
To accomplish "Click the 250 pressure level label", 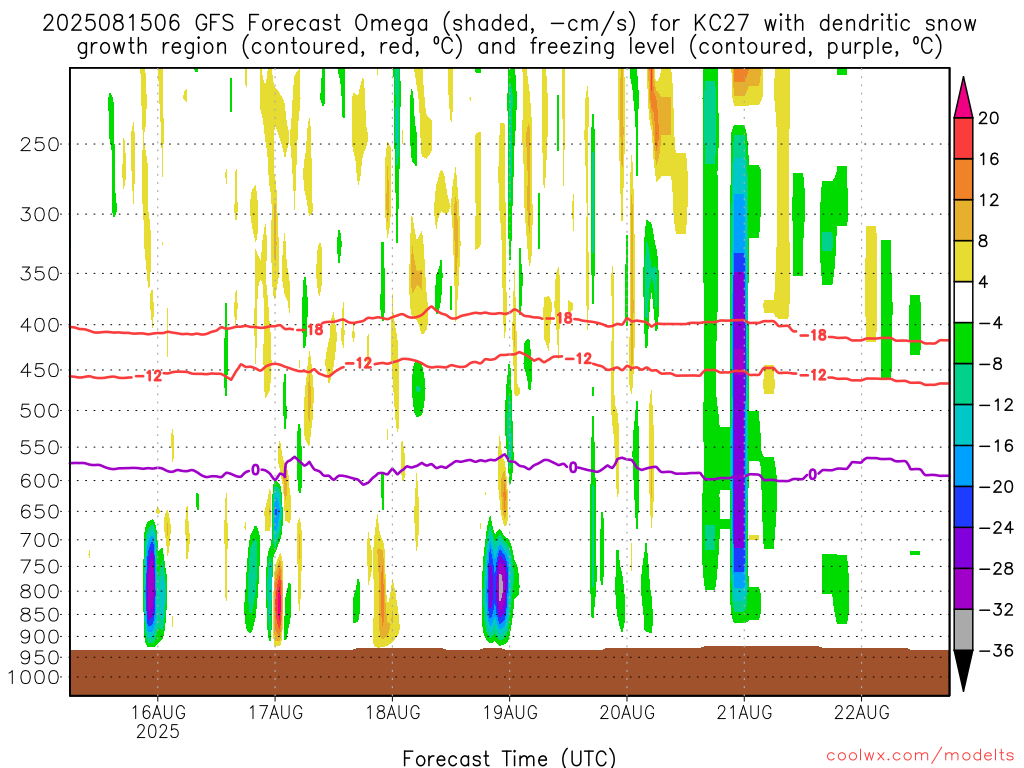I will click(40, 144).
